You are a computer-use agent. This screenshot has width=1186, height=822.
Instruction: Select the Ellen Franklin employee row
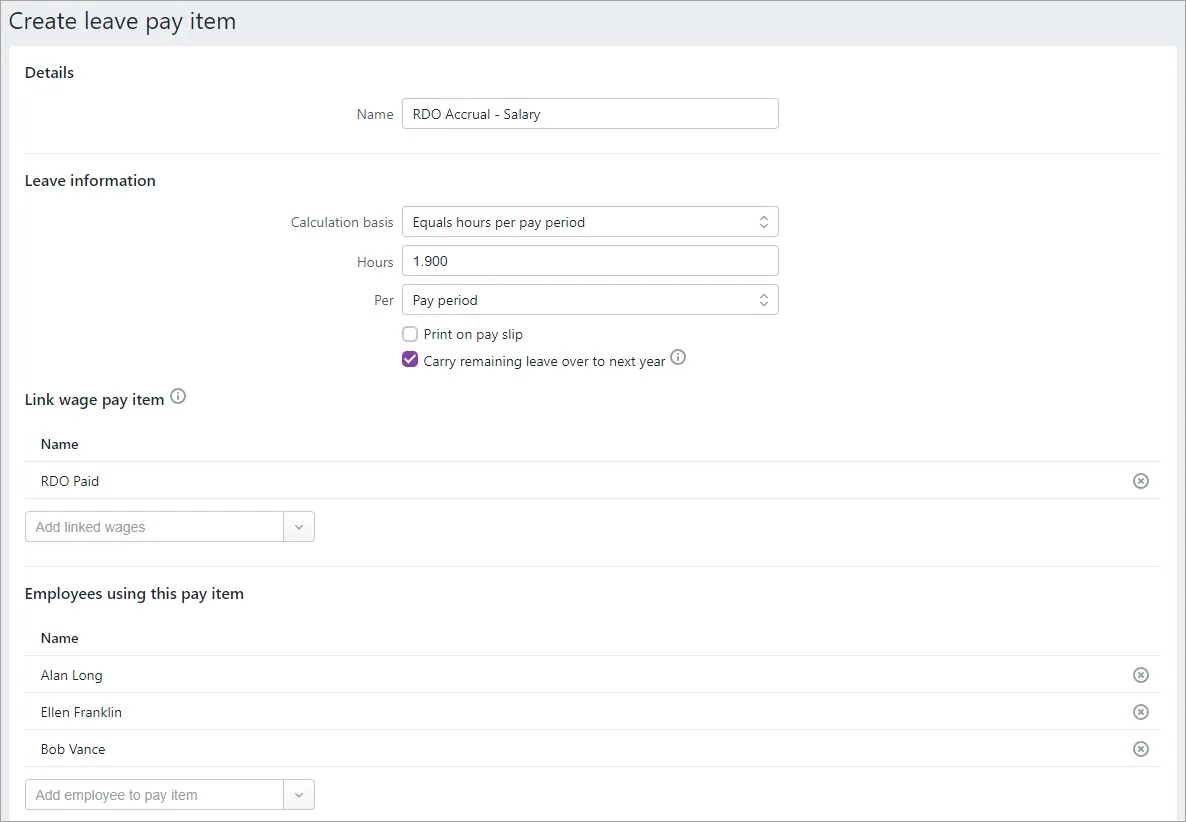[591, 712]
